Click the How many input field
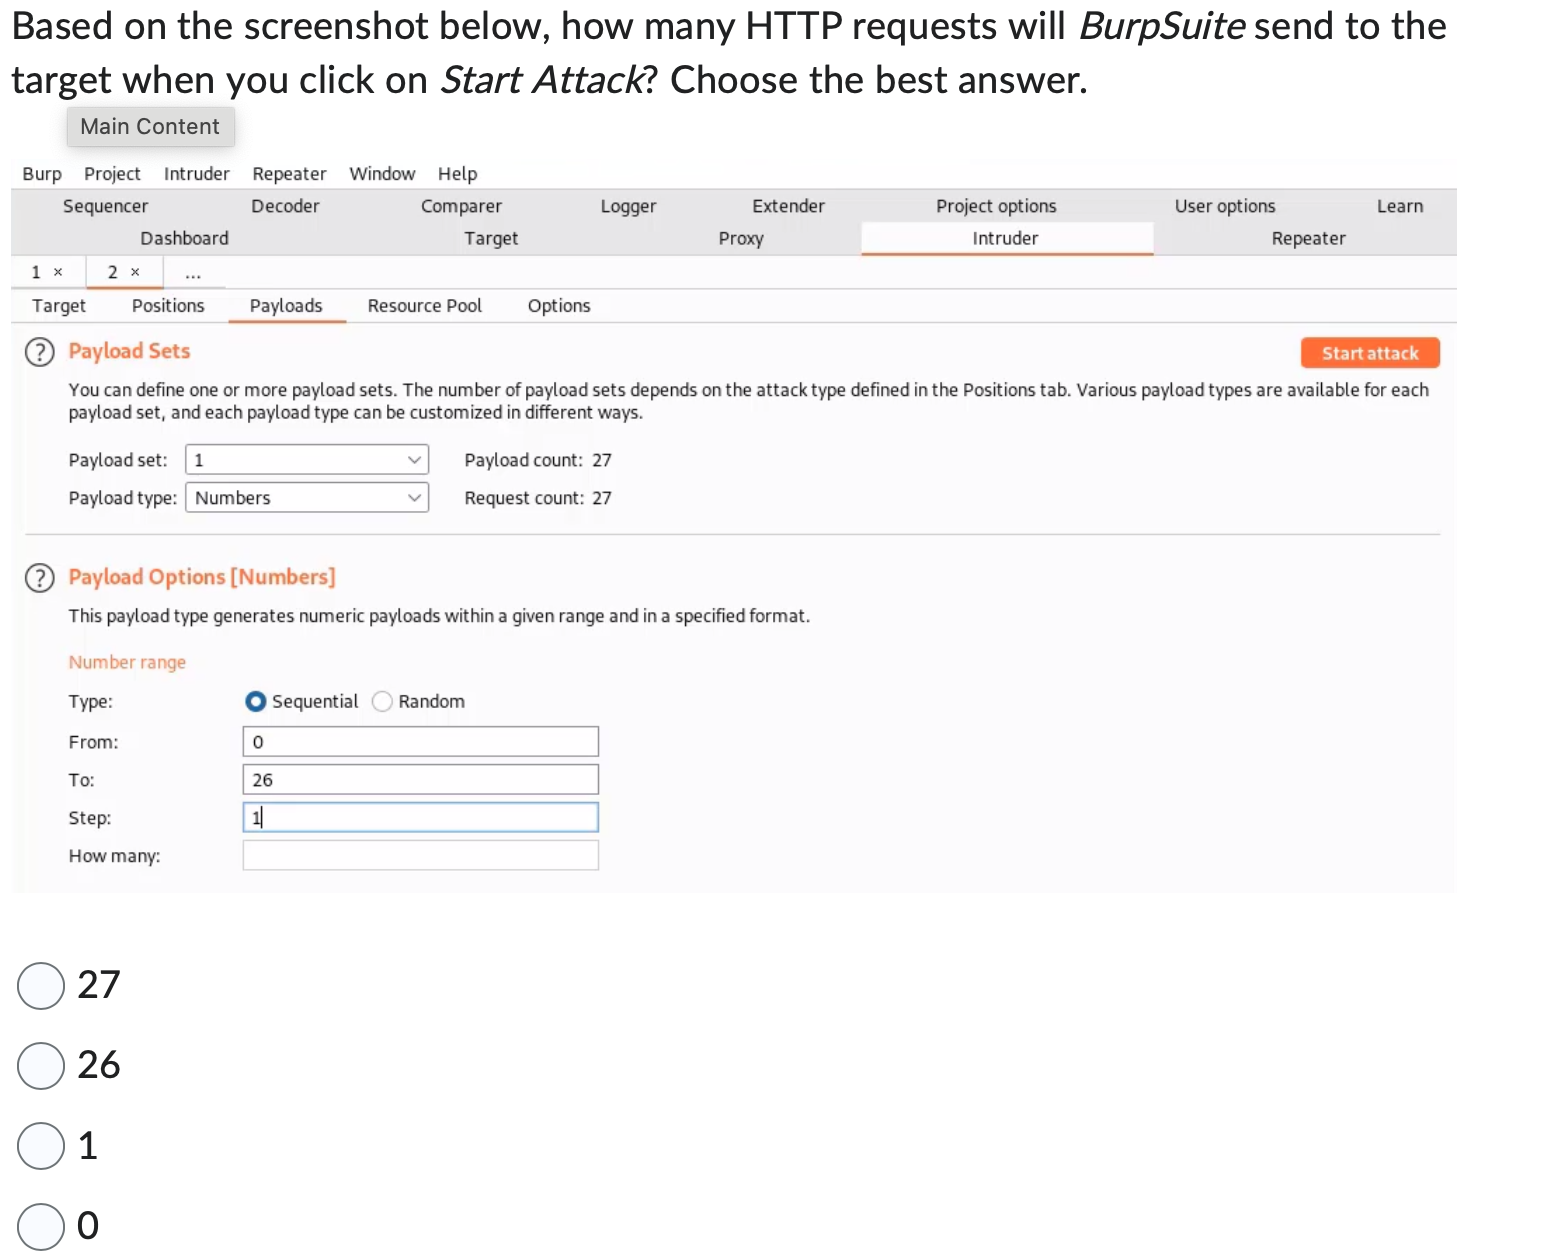Image resolution: width=1554 pixels, height=1254 pixels. click(420, 855)
